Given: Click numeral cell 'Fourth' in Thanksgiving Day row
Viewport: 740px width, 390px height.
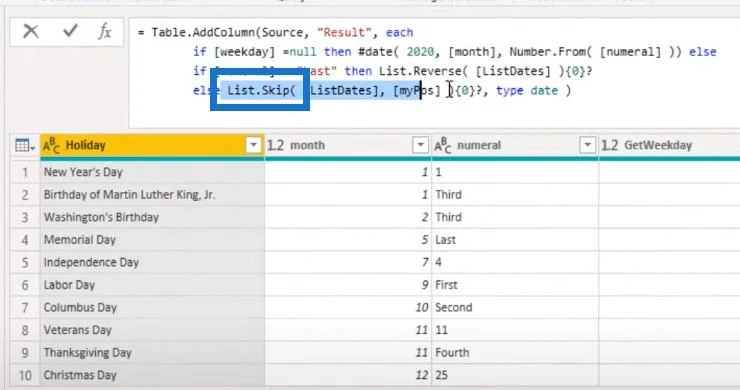Looking at the screenshot, I should tap(515, 353).
